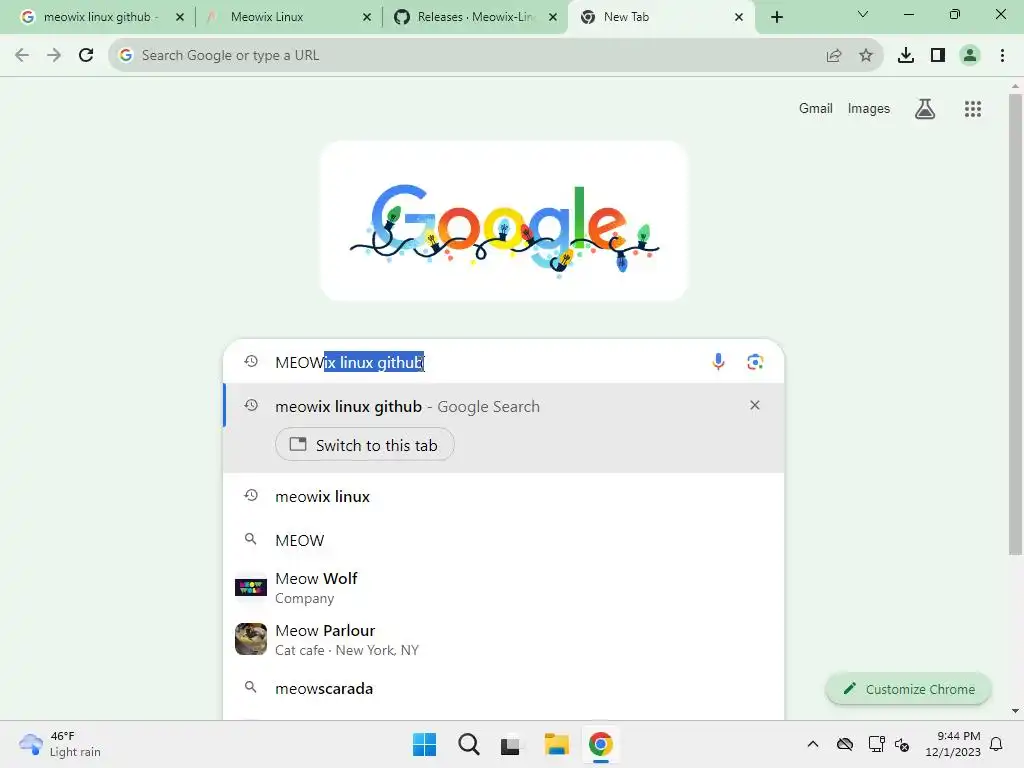Click the page vertical scrollbar
Viewport: 1024px width, 768px height.
(1016, 324)
